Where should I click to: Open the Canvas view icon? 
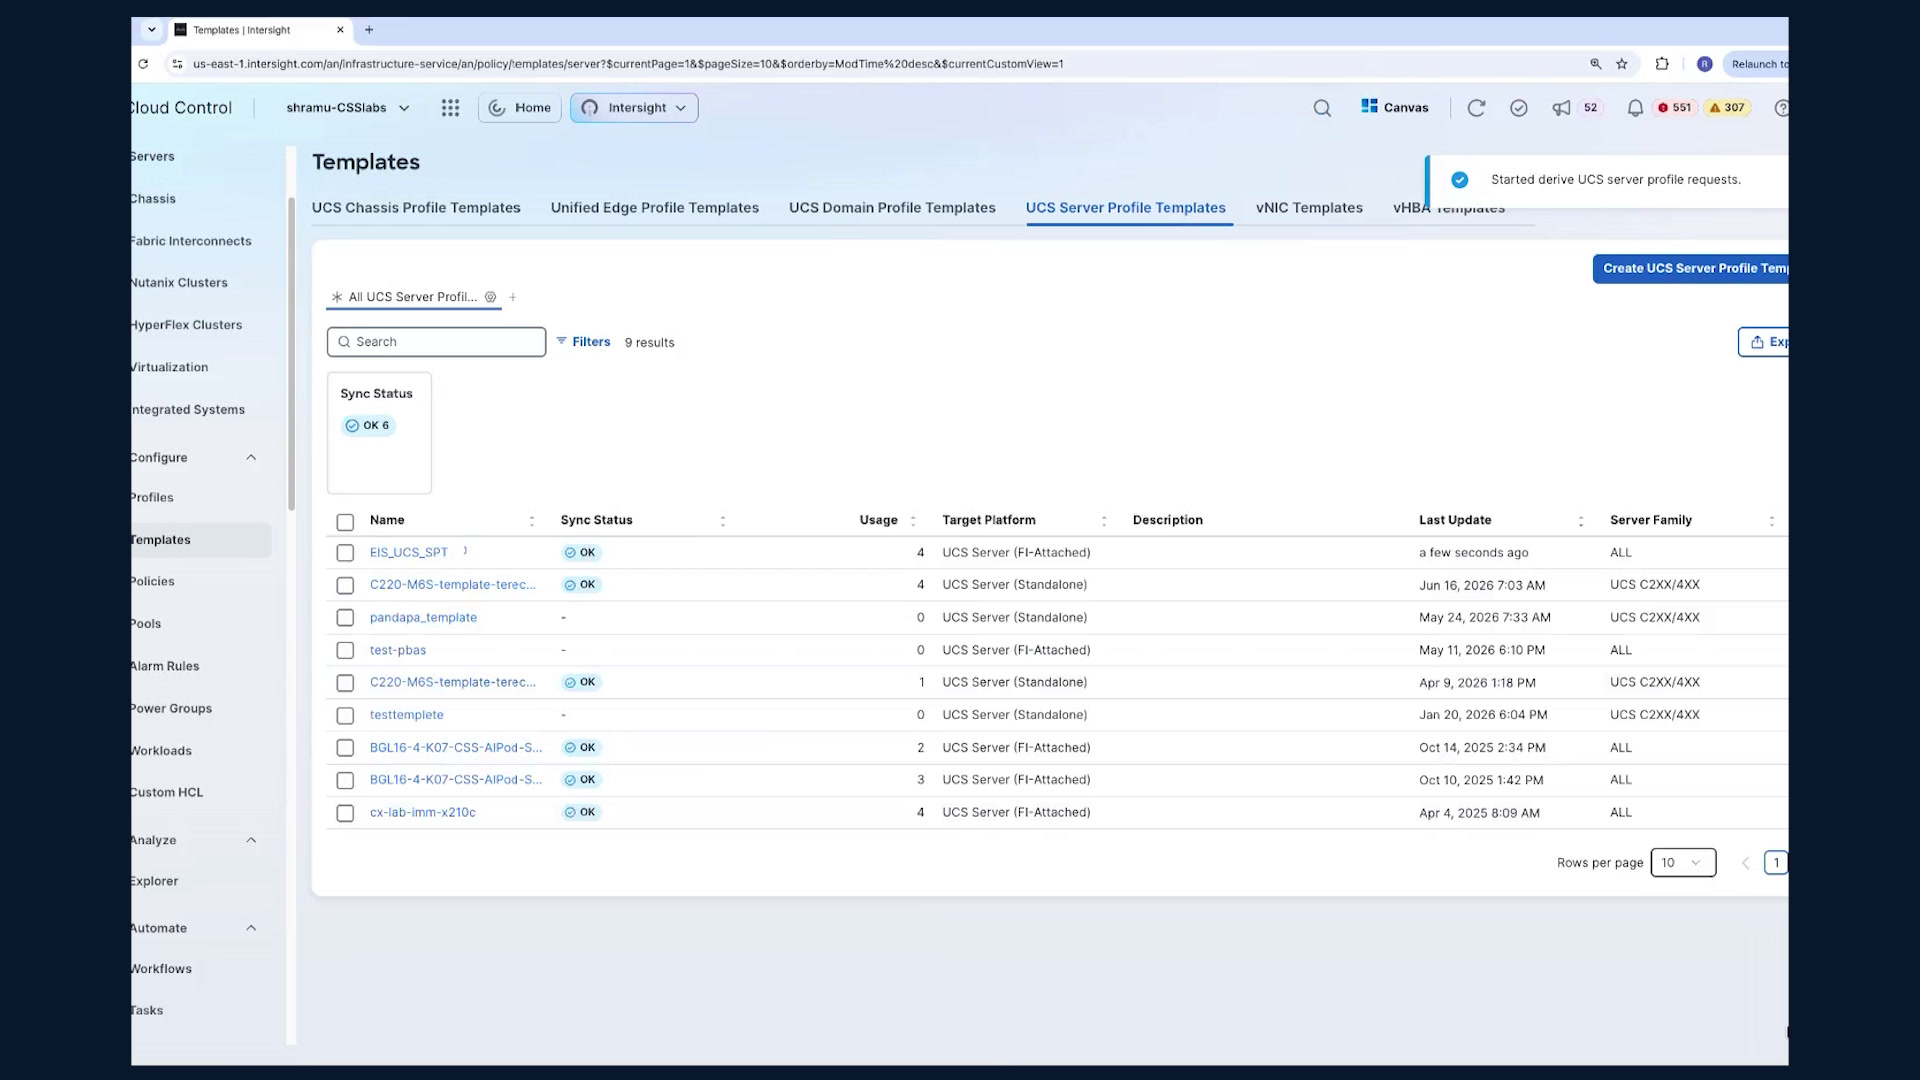pos(1394,107)
